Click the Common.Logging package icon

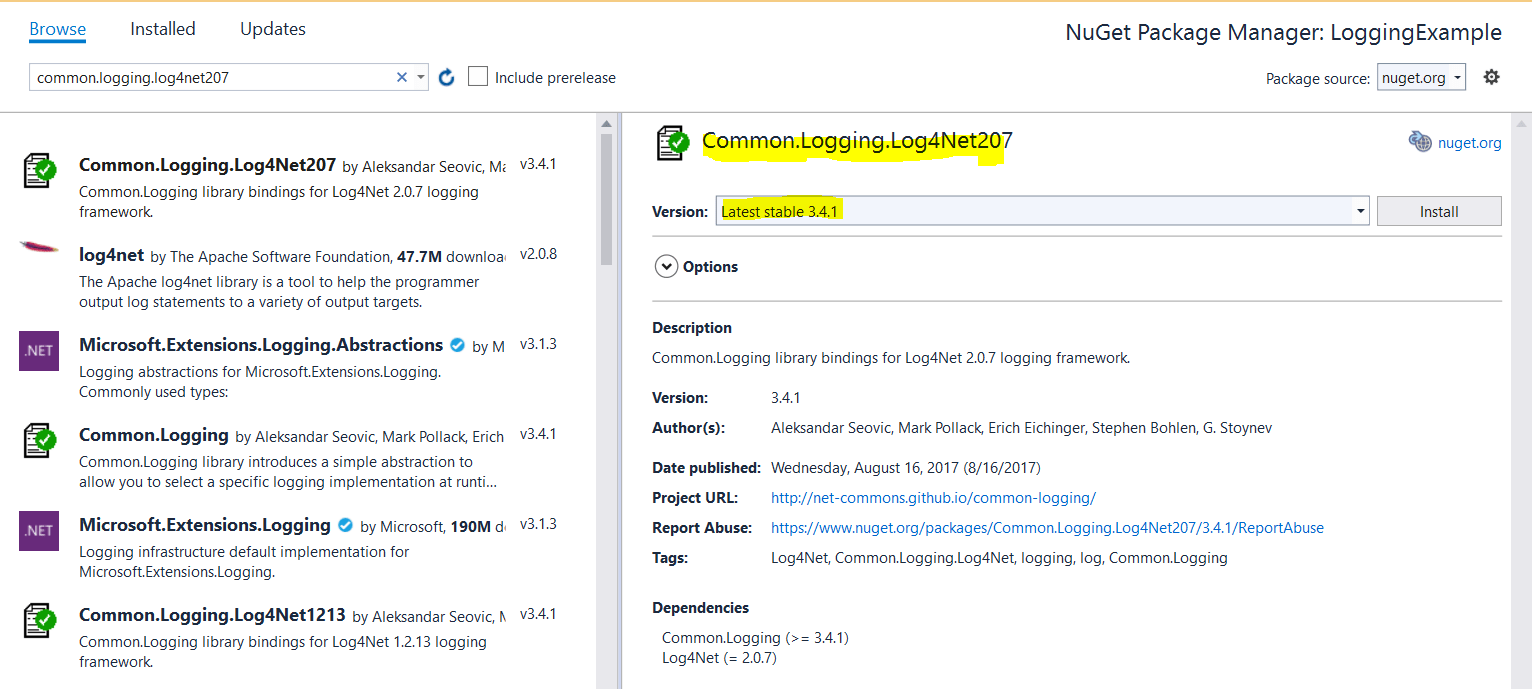click(x=40, y=441)
